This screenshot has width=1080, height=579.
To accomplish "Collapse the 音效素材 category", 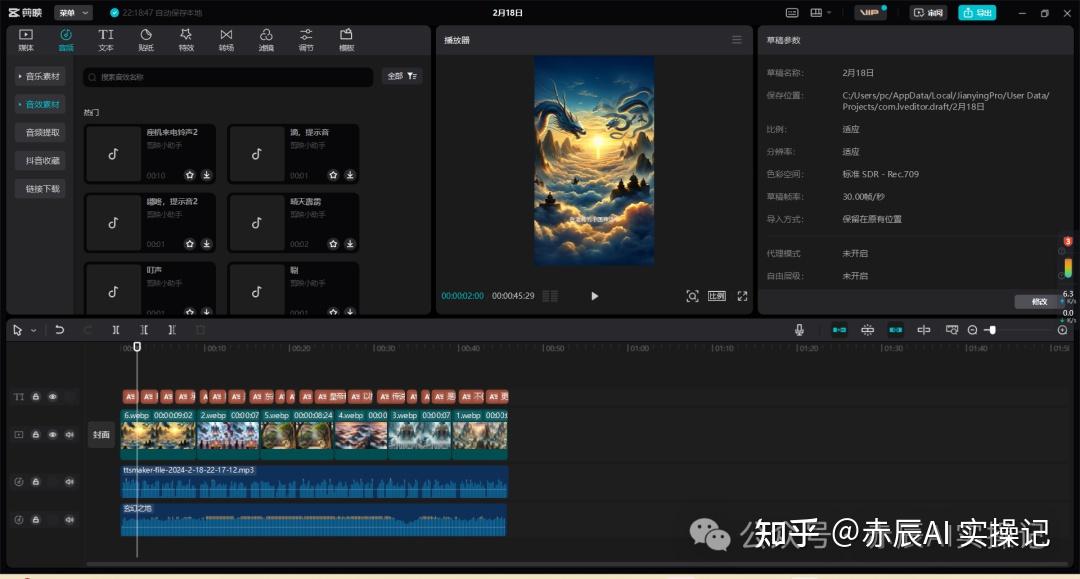I will click(x=40, y=104).
